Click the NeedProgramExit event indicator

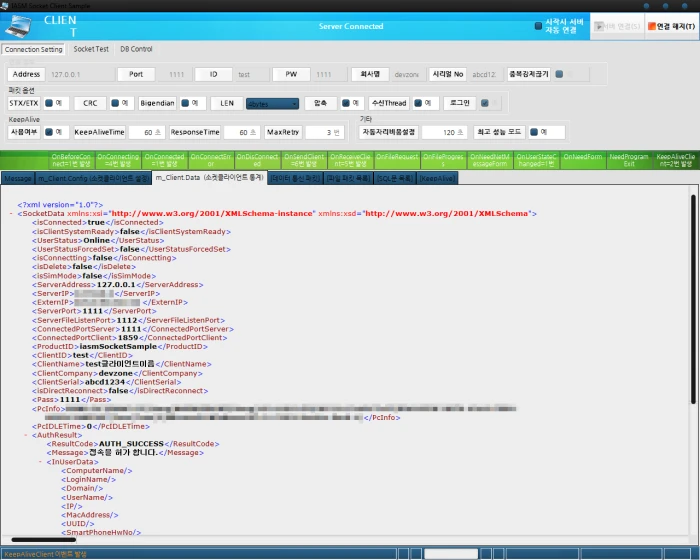[629, 160]
